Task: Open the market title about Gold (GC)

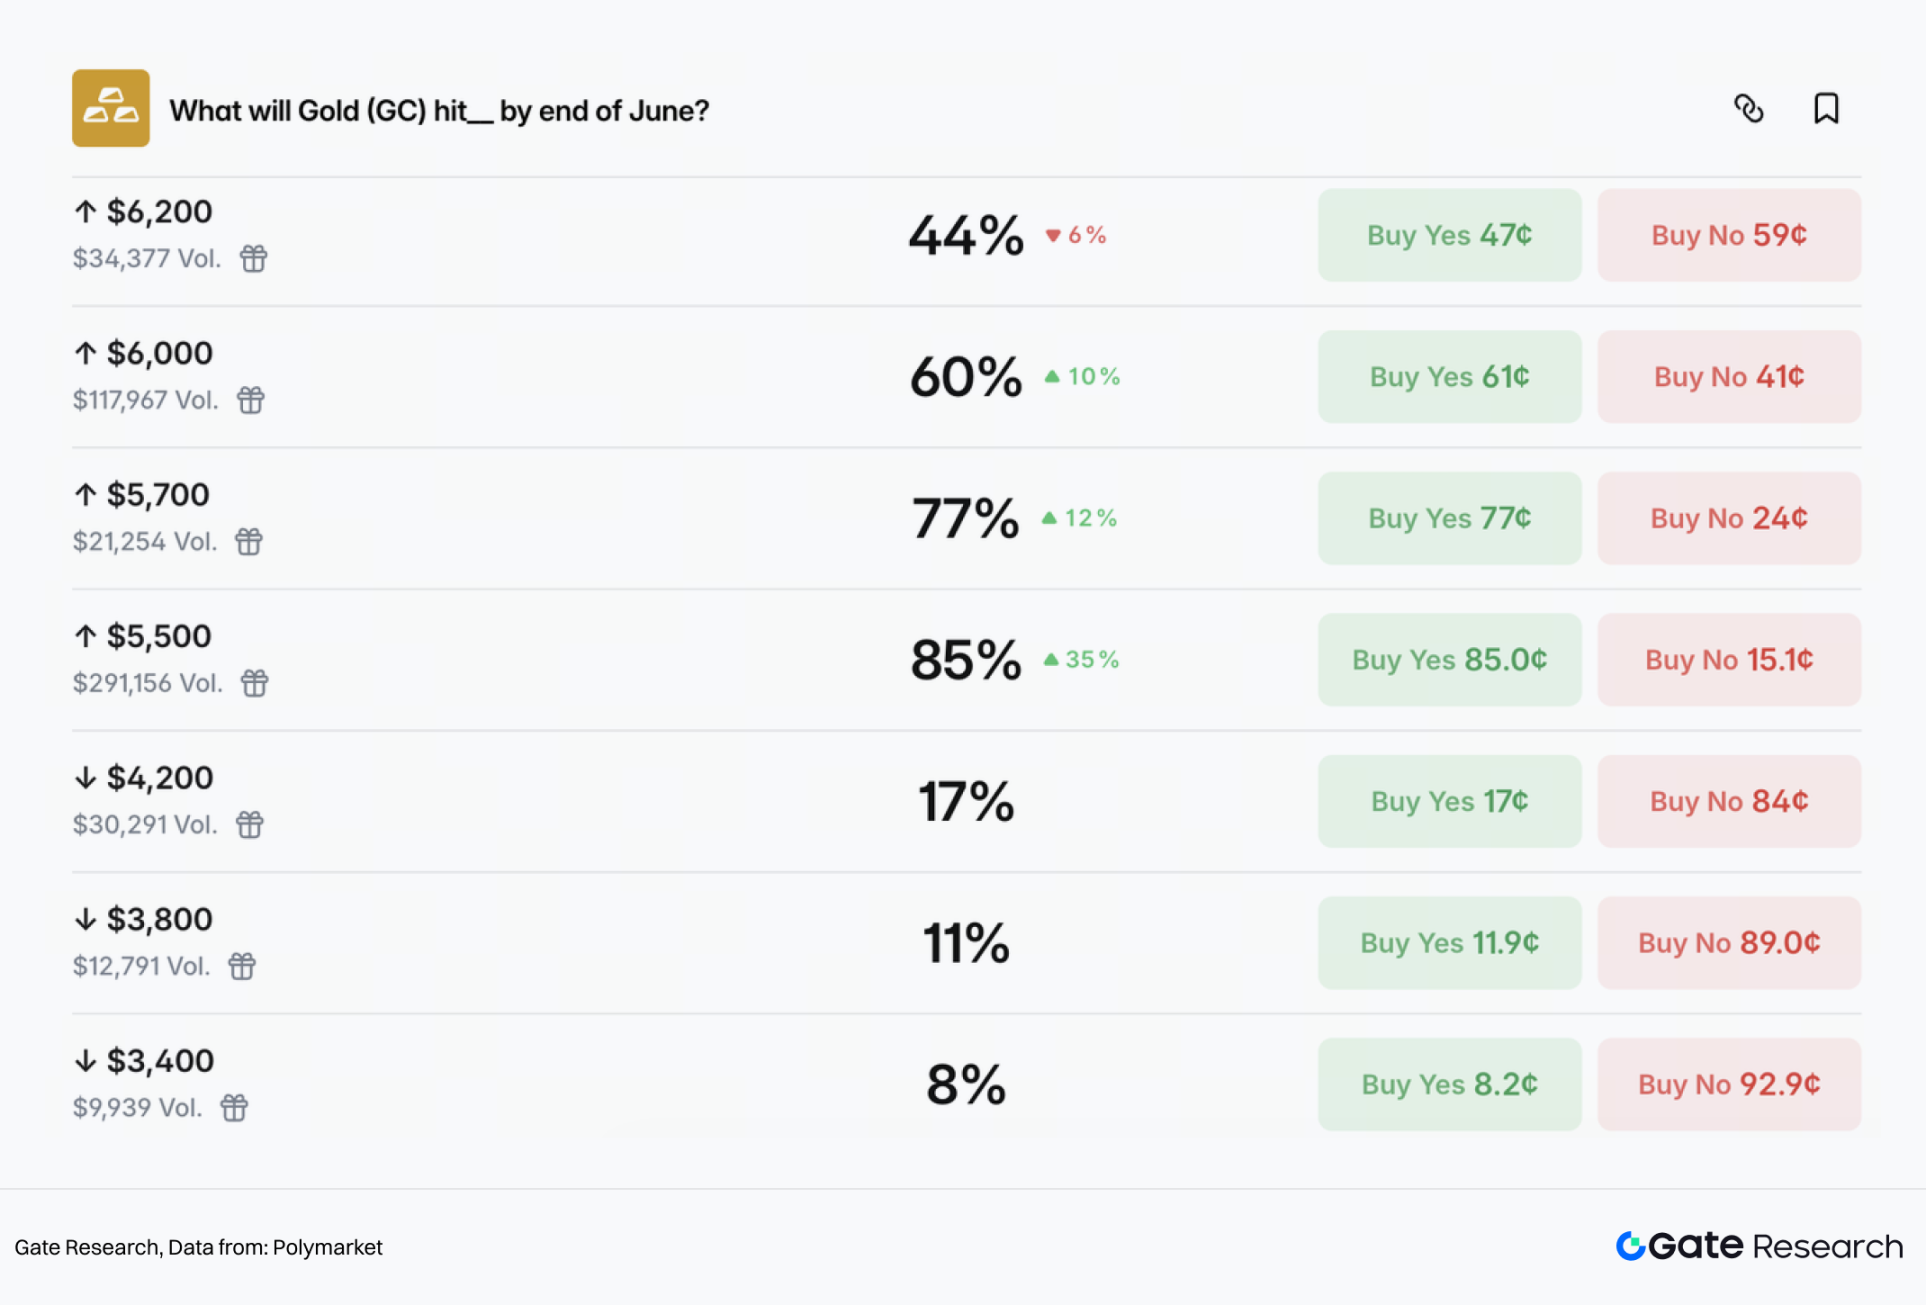Action: coord(439,110)
